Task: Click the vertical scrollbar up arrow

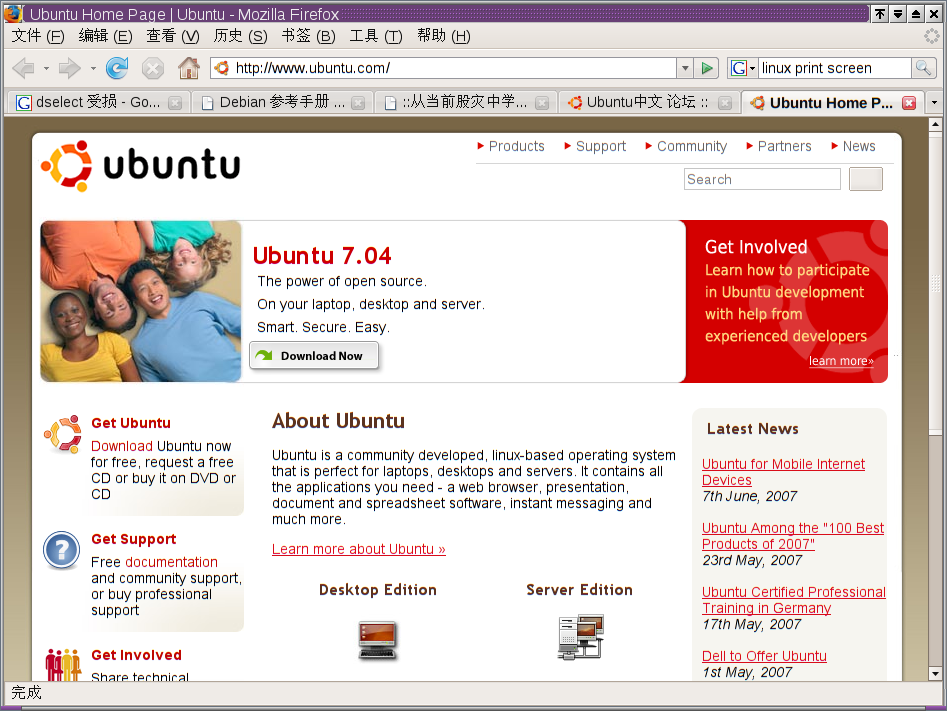Action: coord(935,124)
